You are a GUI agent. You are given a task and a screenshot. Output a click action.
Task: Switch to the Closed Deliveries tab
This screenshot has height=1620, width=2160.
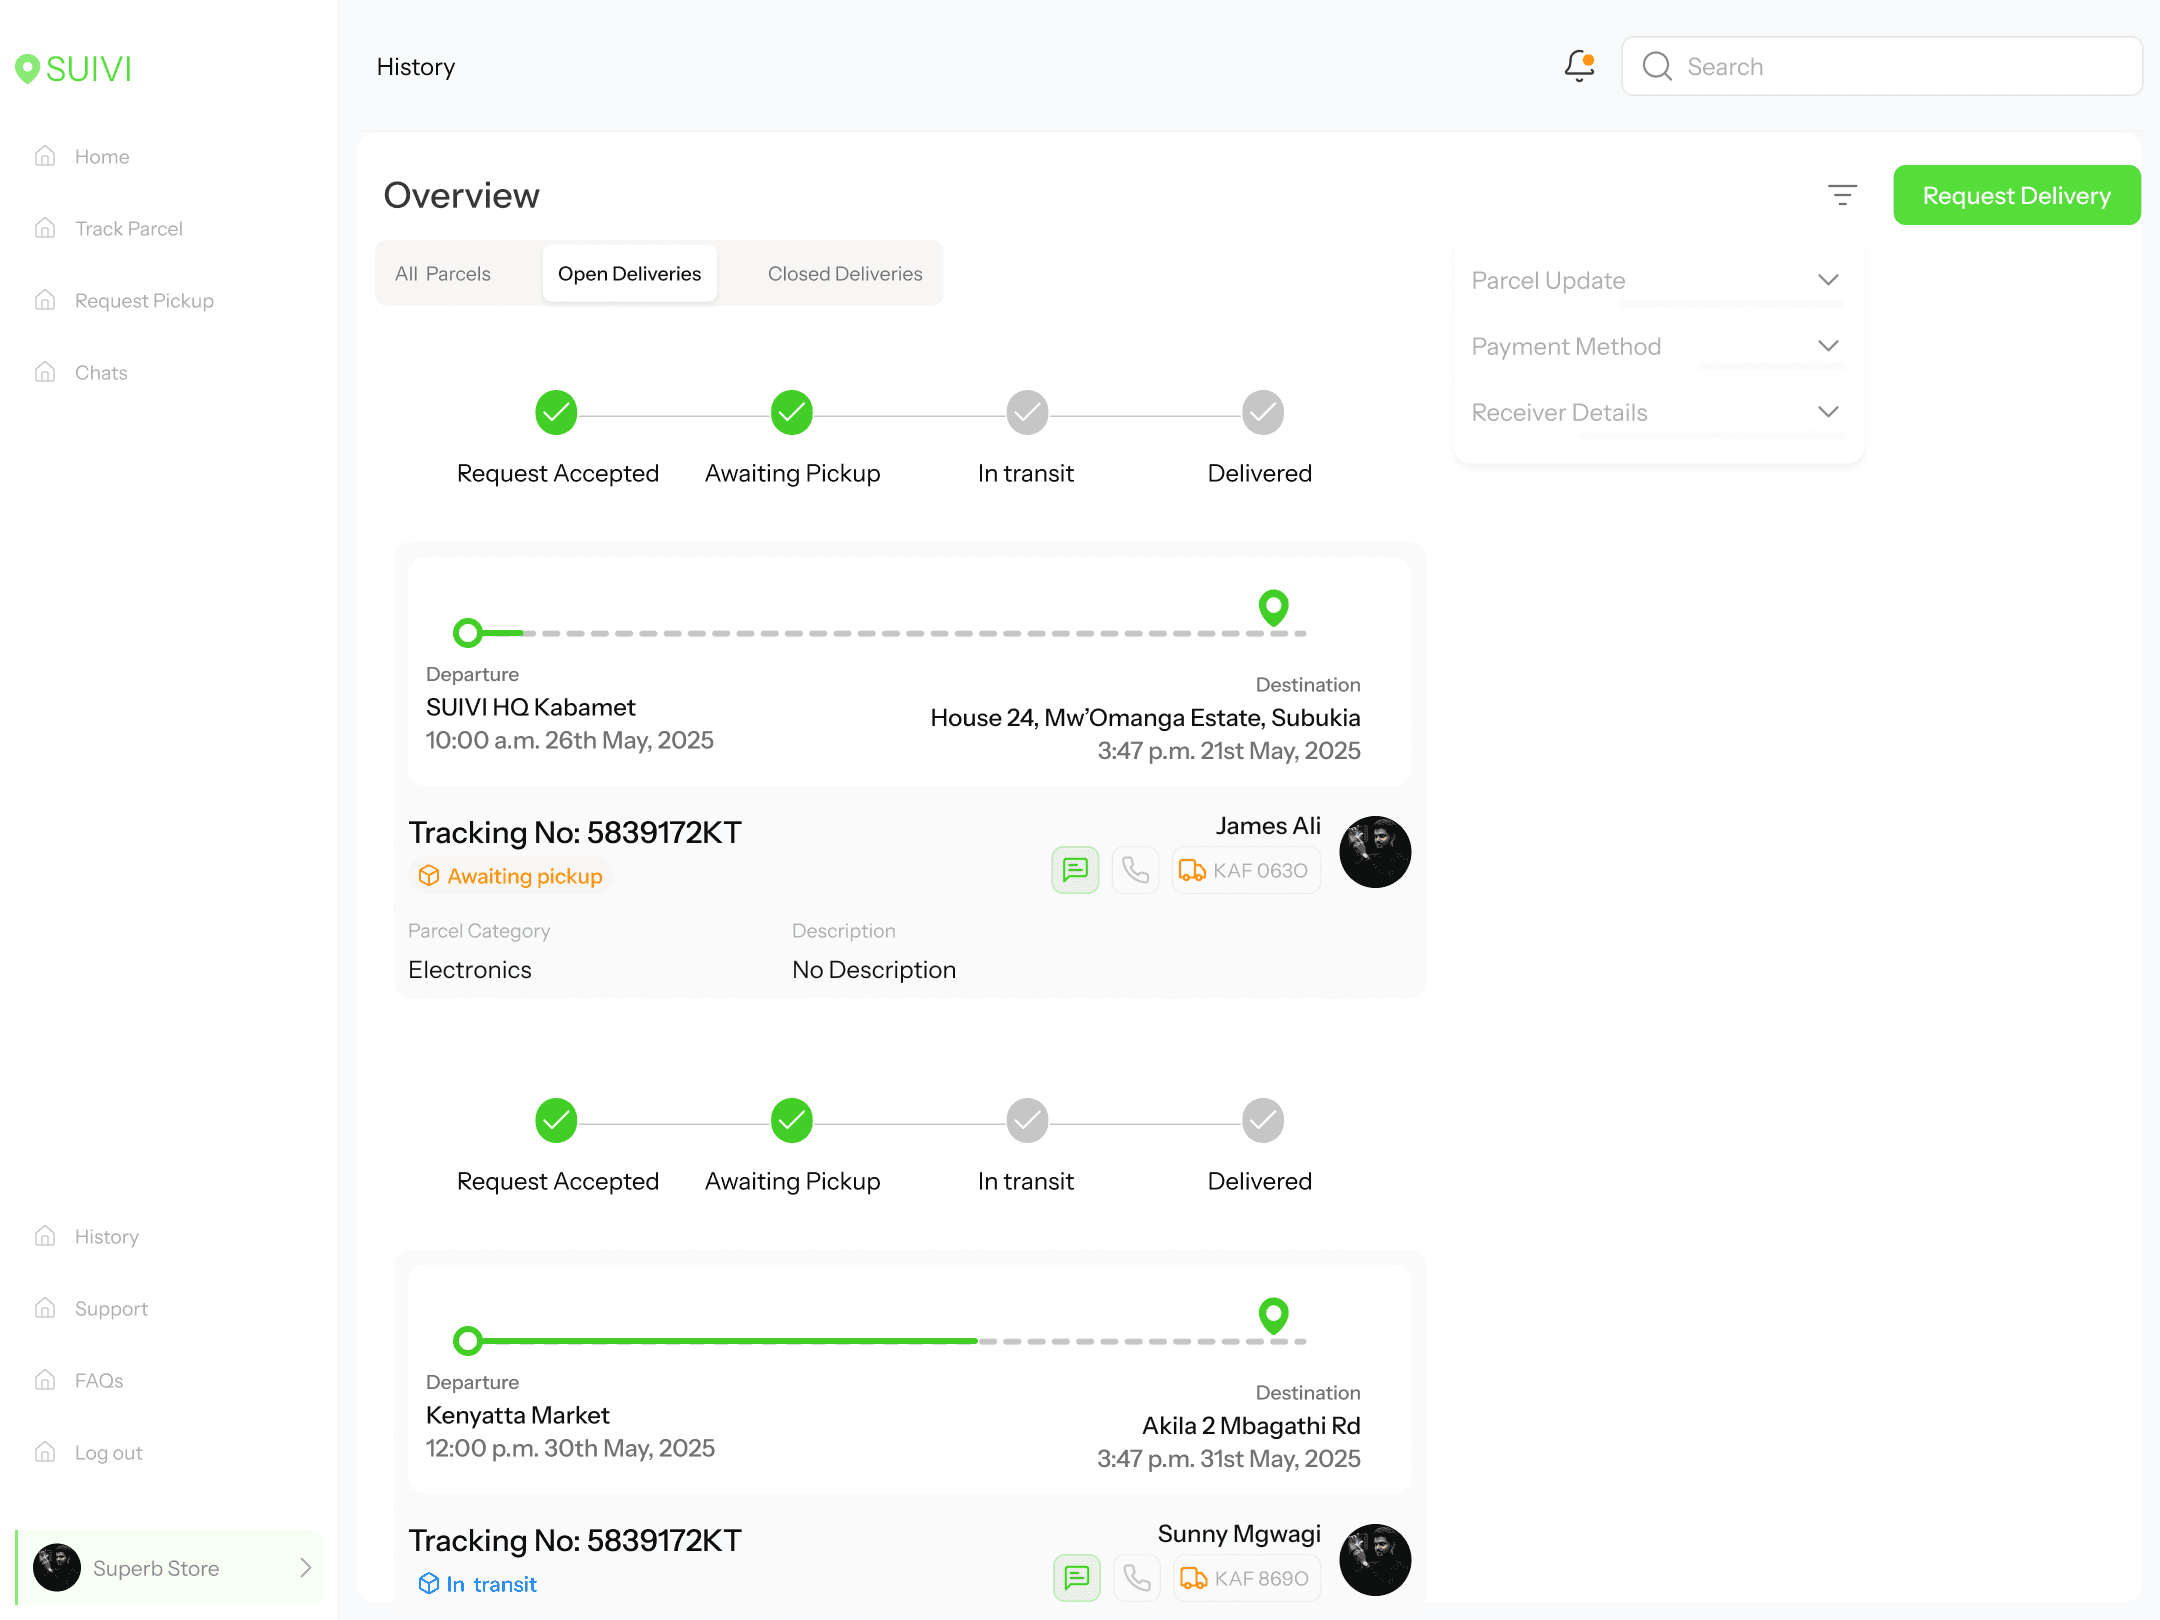pos(845,274)
